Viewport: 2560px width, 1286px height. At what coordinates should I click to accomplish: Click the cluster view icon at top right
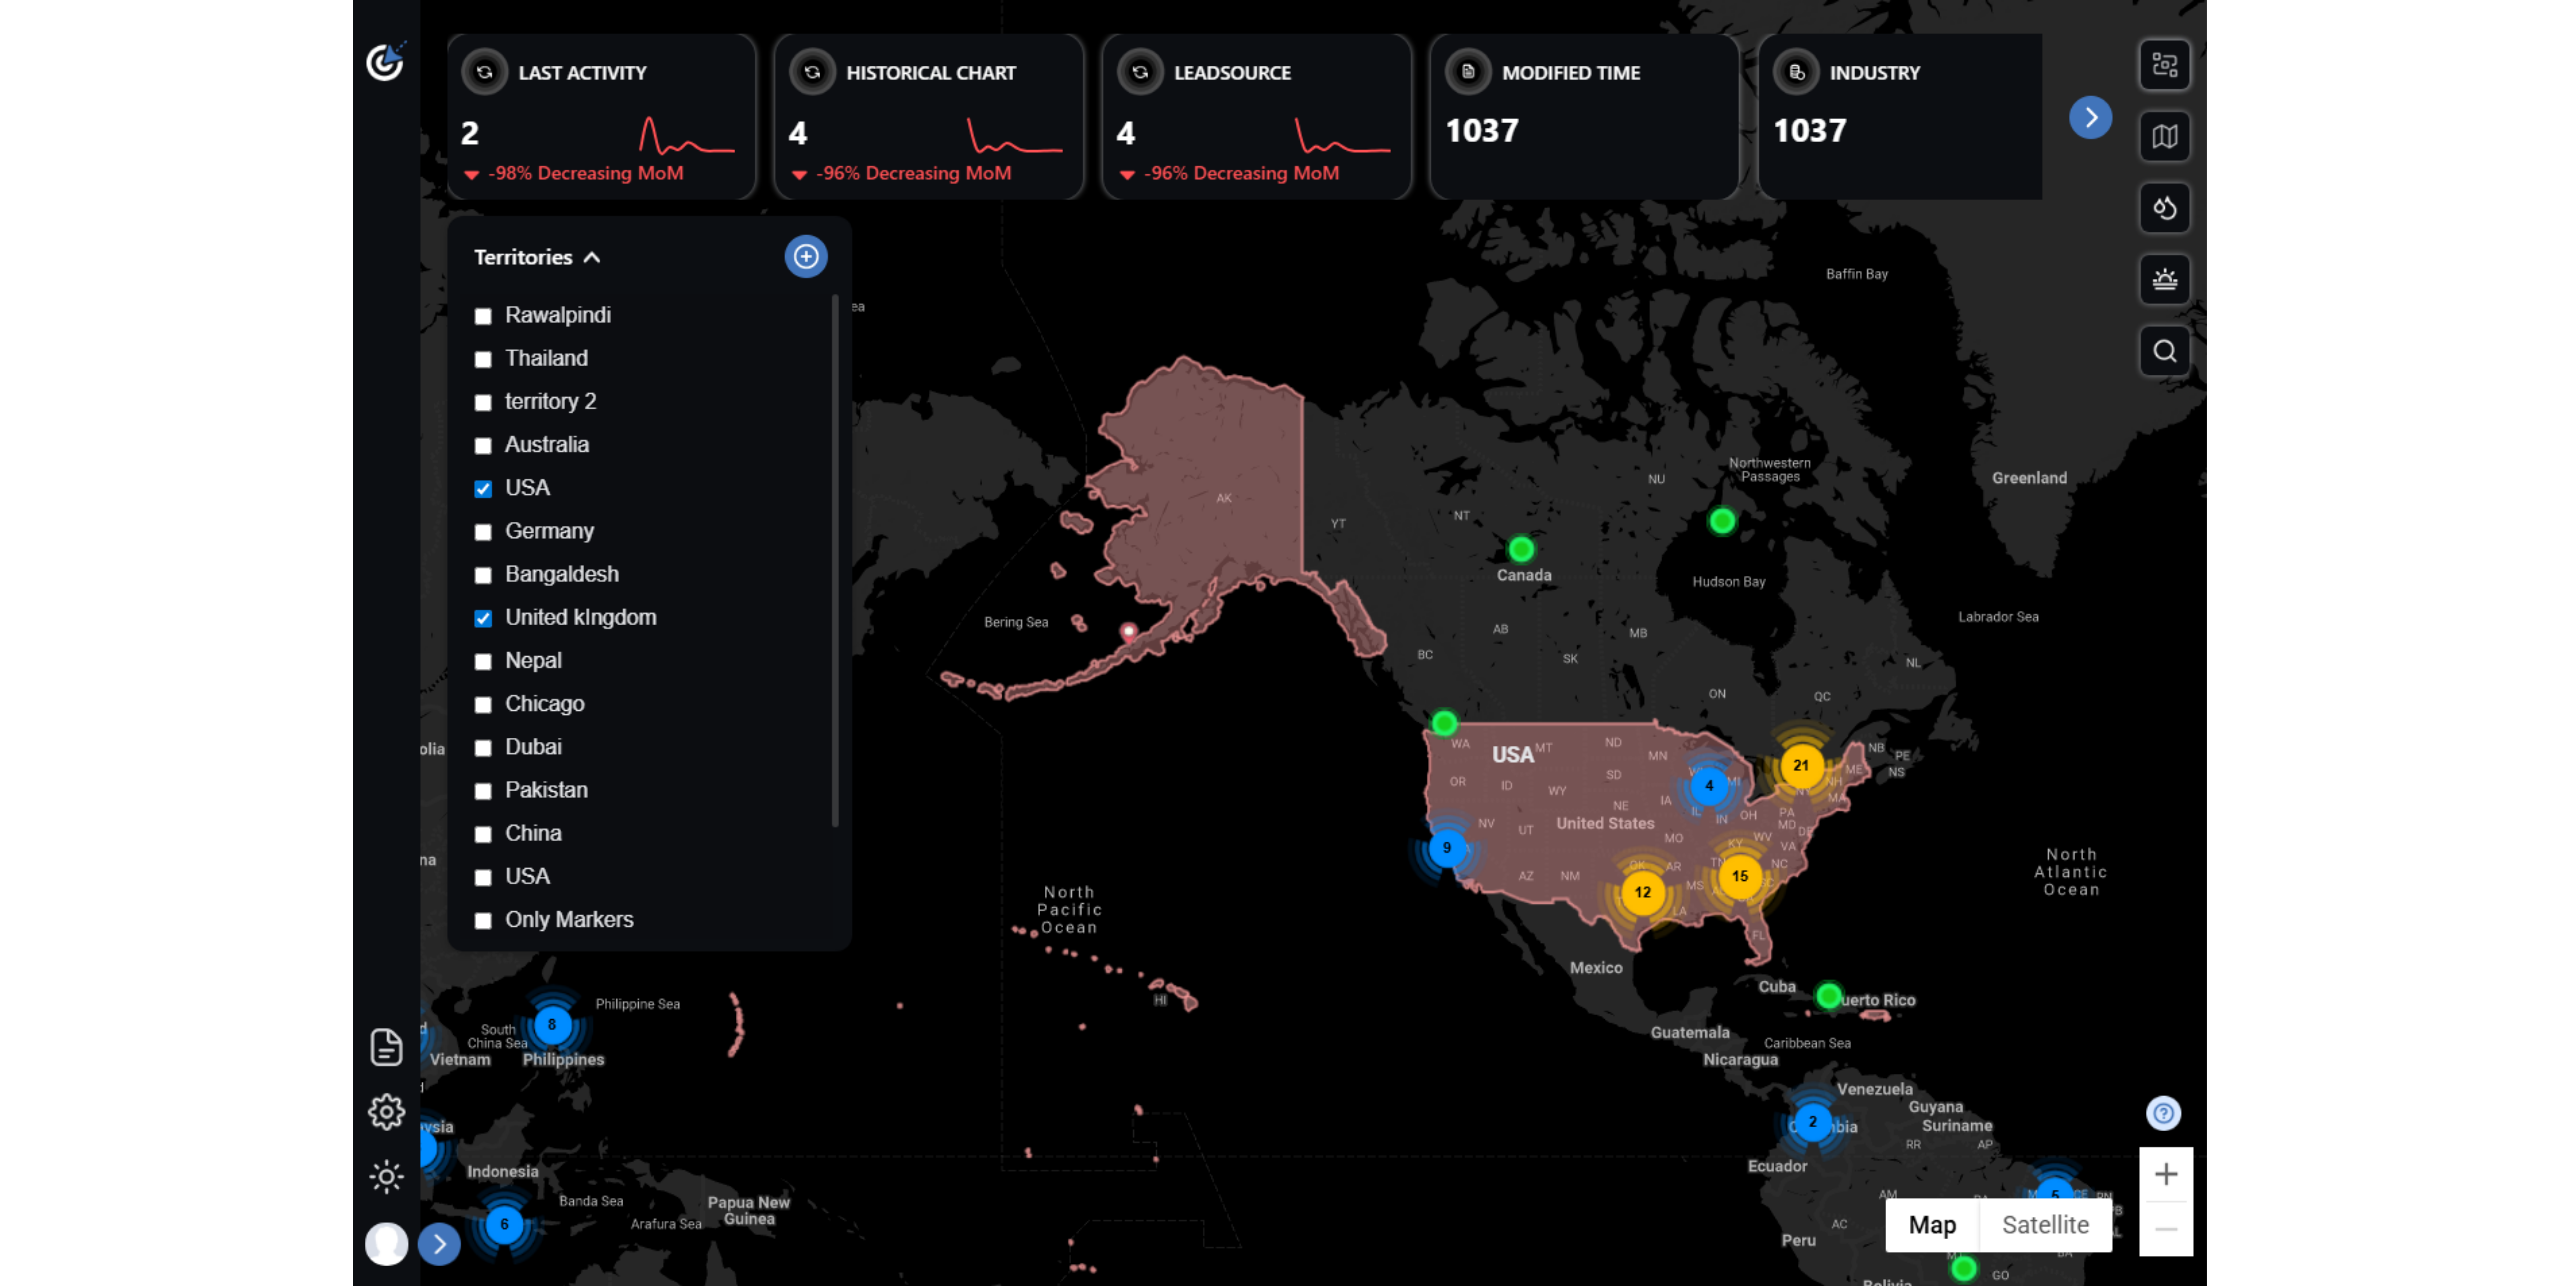point(2164,64)
